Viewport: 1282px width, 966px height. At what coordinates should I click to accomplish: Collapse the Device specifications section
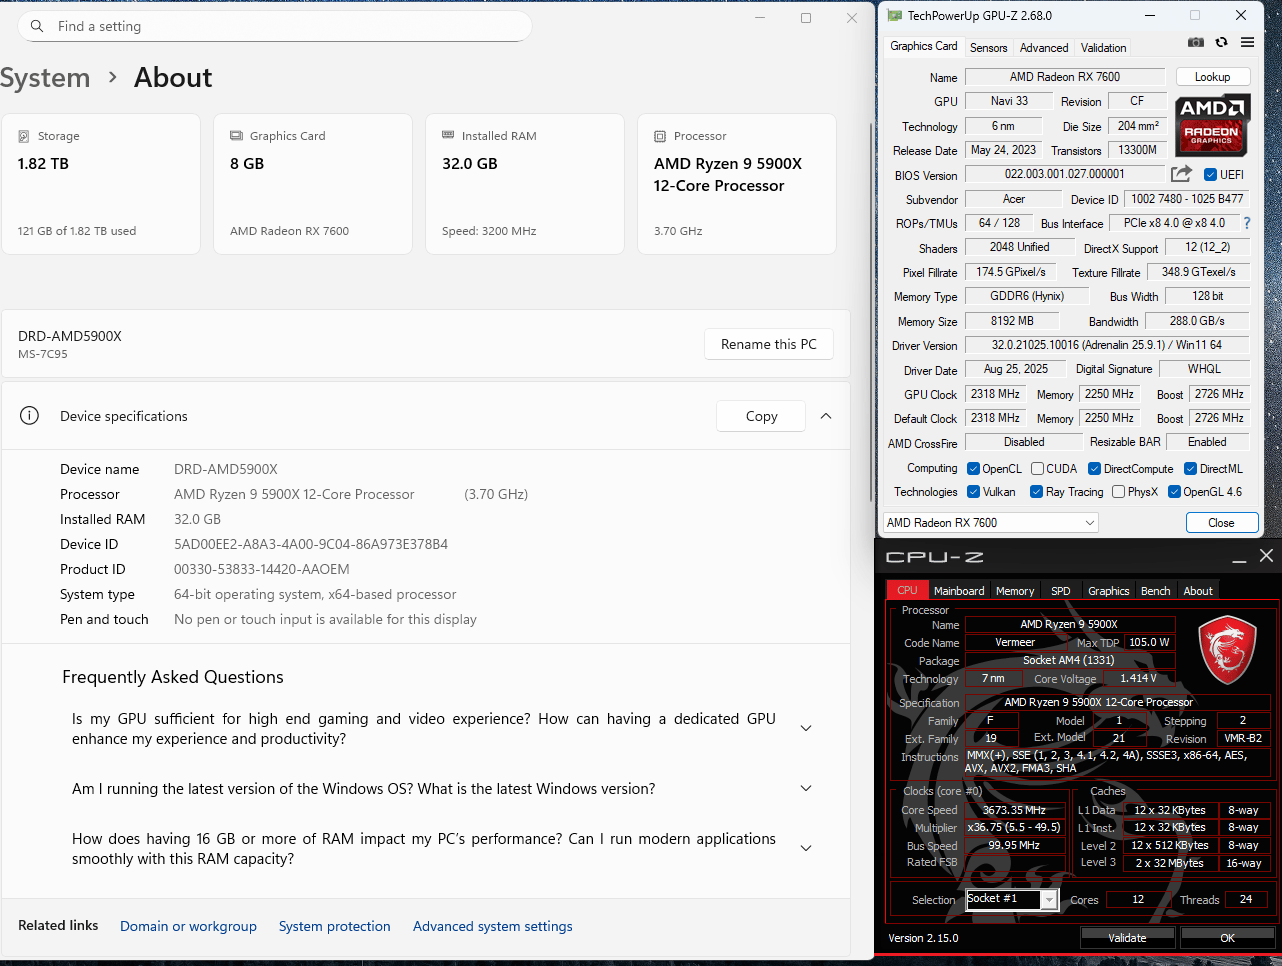(x=826, y=416)
